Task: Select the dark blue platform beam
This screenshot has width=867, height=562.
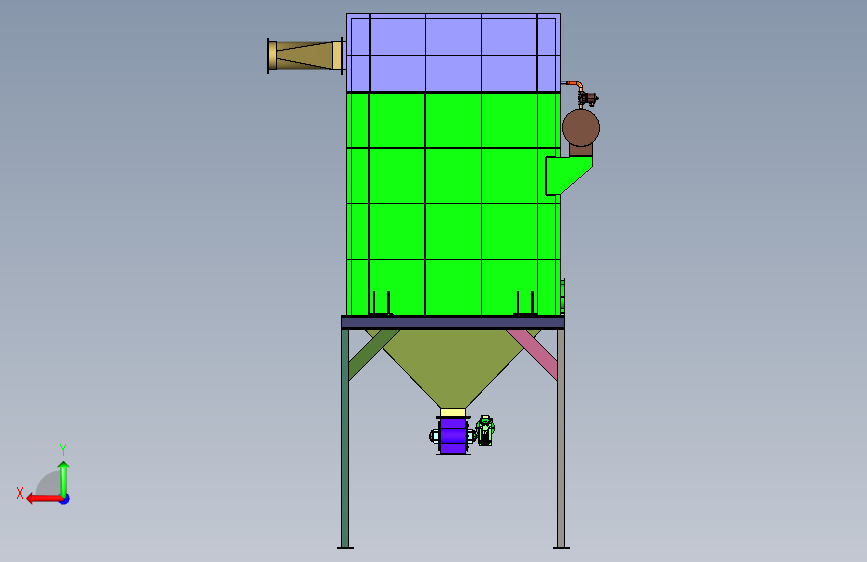Action: coord(453,322)
